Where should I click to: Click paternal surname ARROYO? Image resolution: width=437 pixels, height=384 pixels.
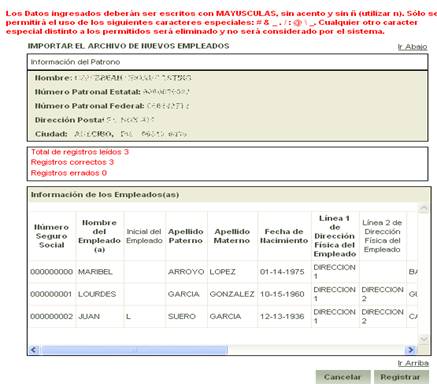pos(186,272)
